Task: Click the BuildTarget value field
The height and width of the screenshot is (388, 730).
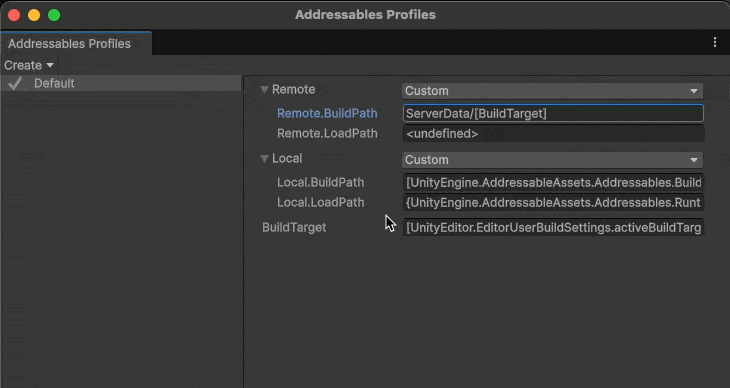Action: point(553,228)
